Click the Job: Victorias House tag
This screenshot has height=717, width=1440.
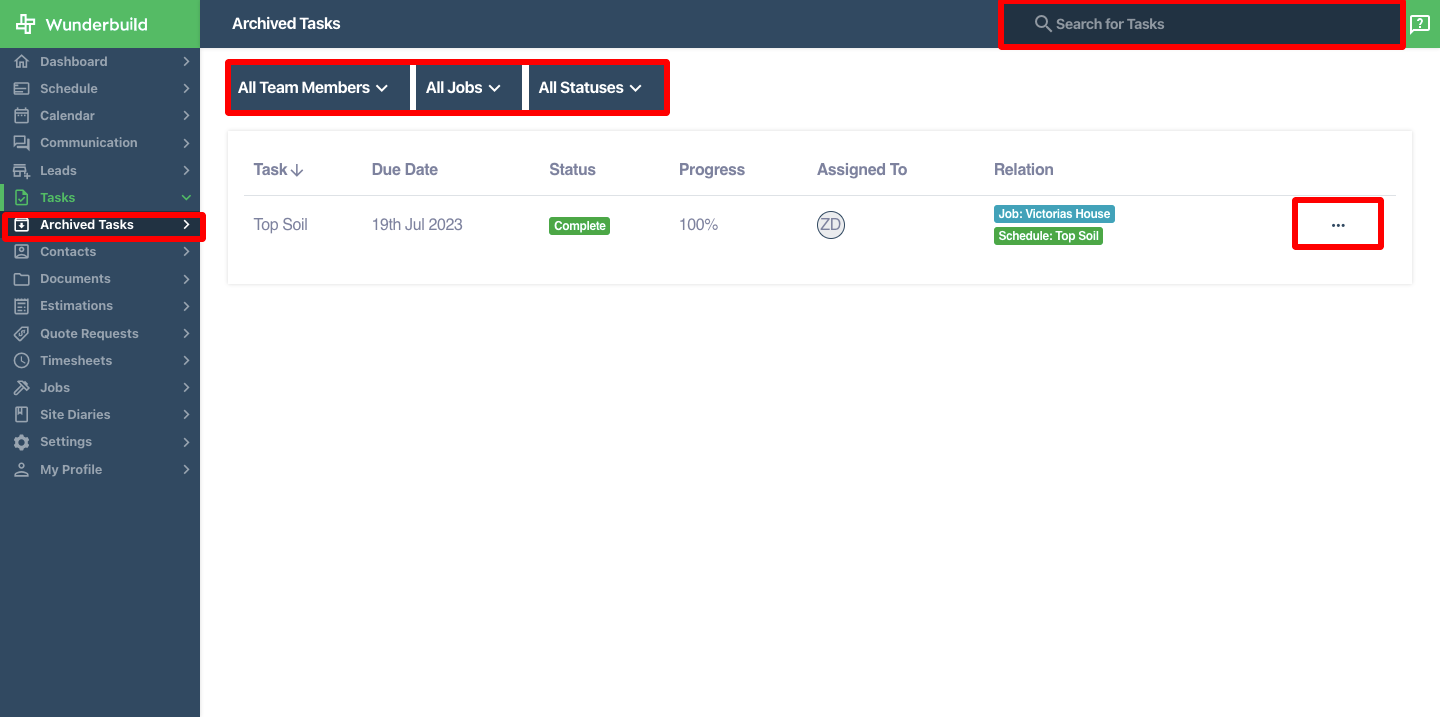1054,214
